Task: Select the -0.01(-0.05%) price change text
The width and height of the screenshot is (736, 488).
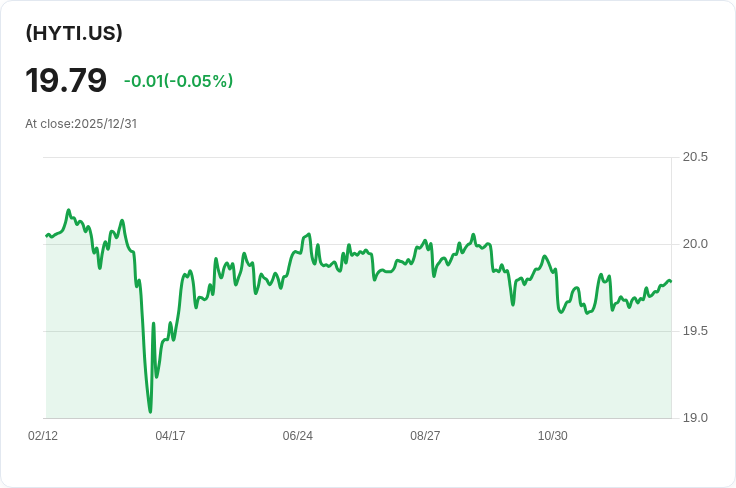Action: [178, 81]
